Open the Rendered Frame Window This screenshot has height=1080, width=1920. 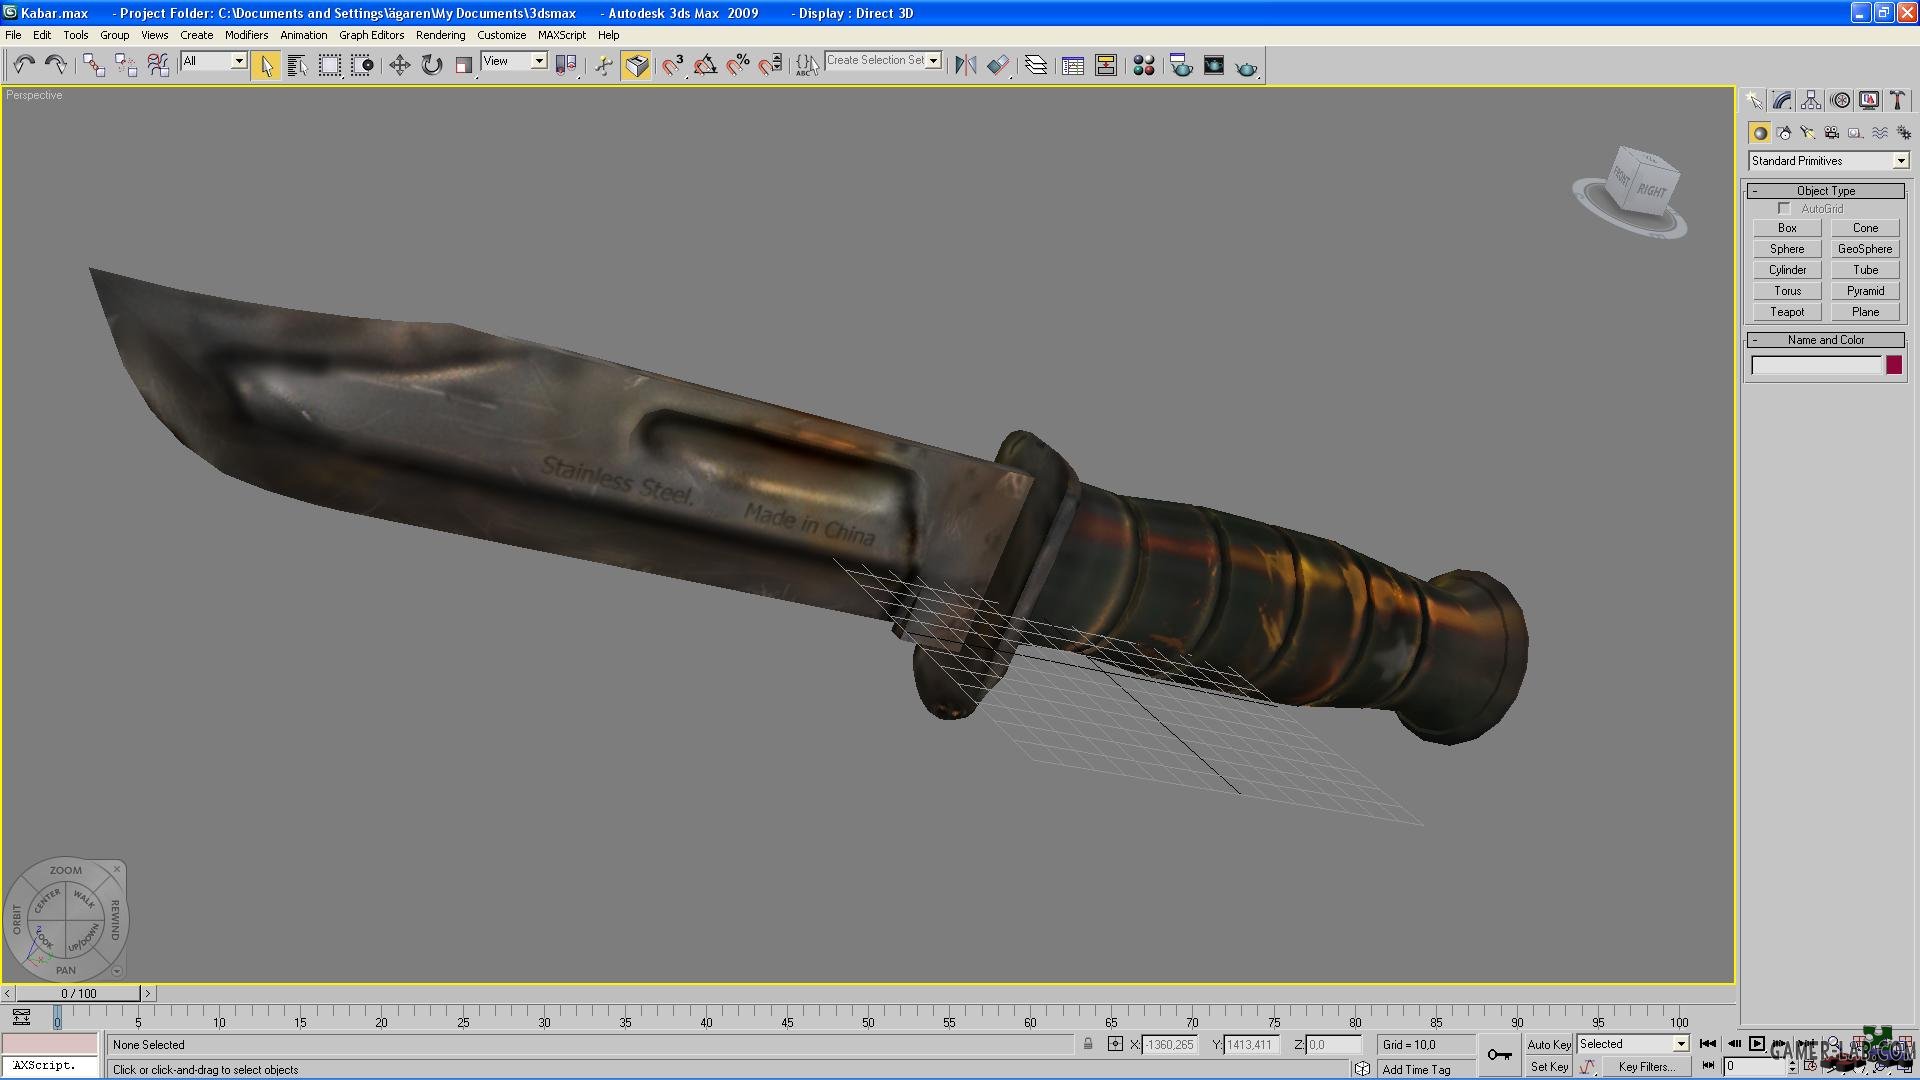(1214, 65)
